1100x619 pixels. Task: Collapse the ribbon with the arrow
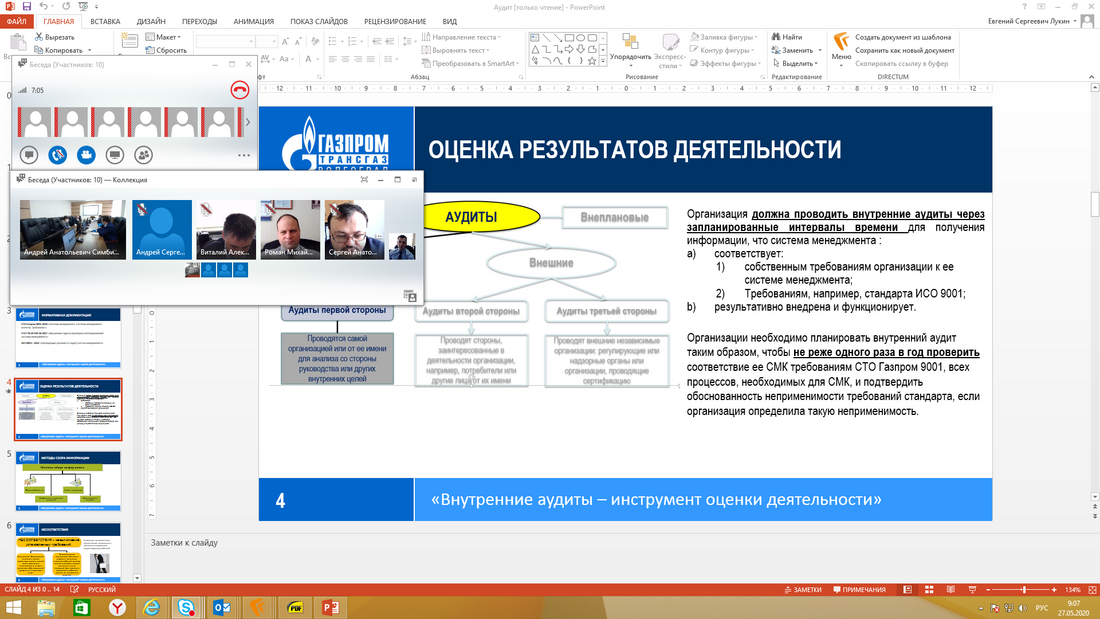pyautogui.click(x=1092, y=76)
